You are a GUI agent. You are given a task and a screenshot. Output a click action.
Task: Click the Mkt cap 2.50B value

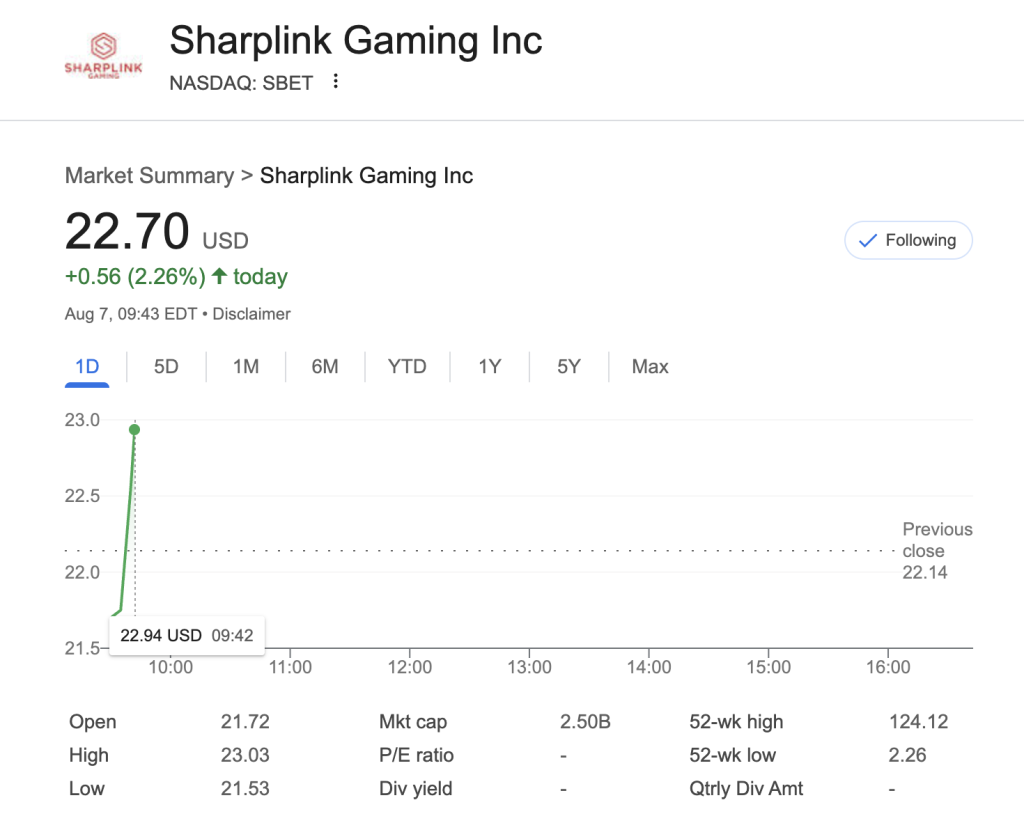pos(585,722)
